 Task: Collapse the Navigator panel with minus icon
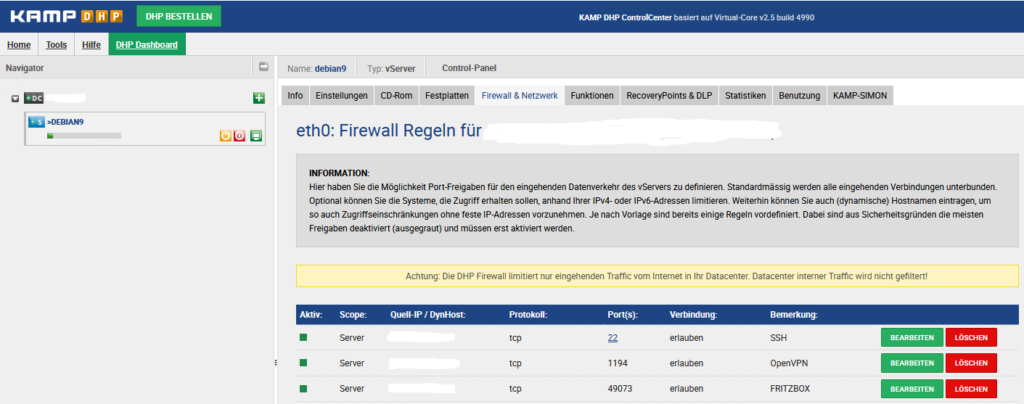click(263, 68)
